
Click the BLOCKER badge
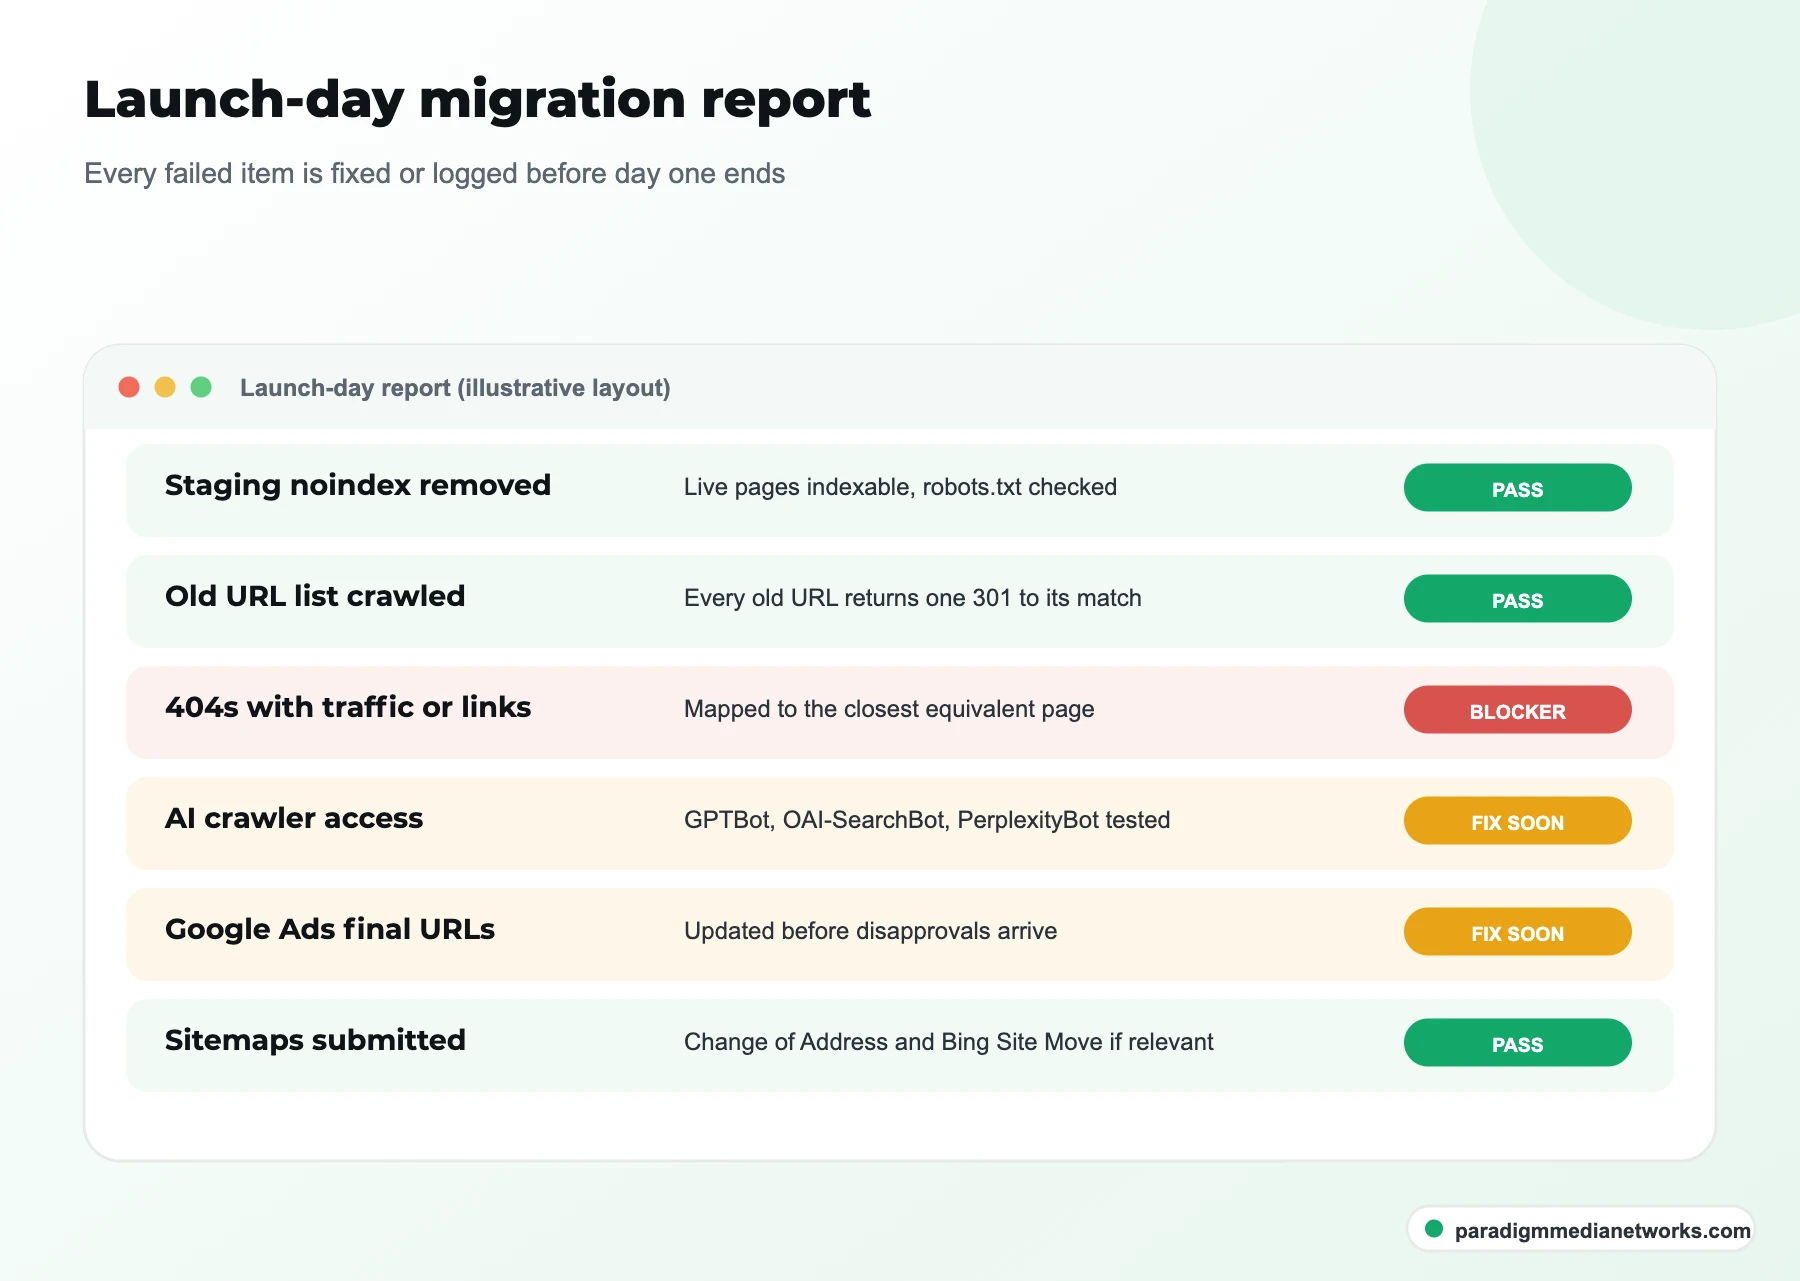[x=1517, y=710]
